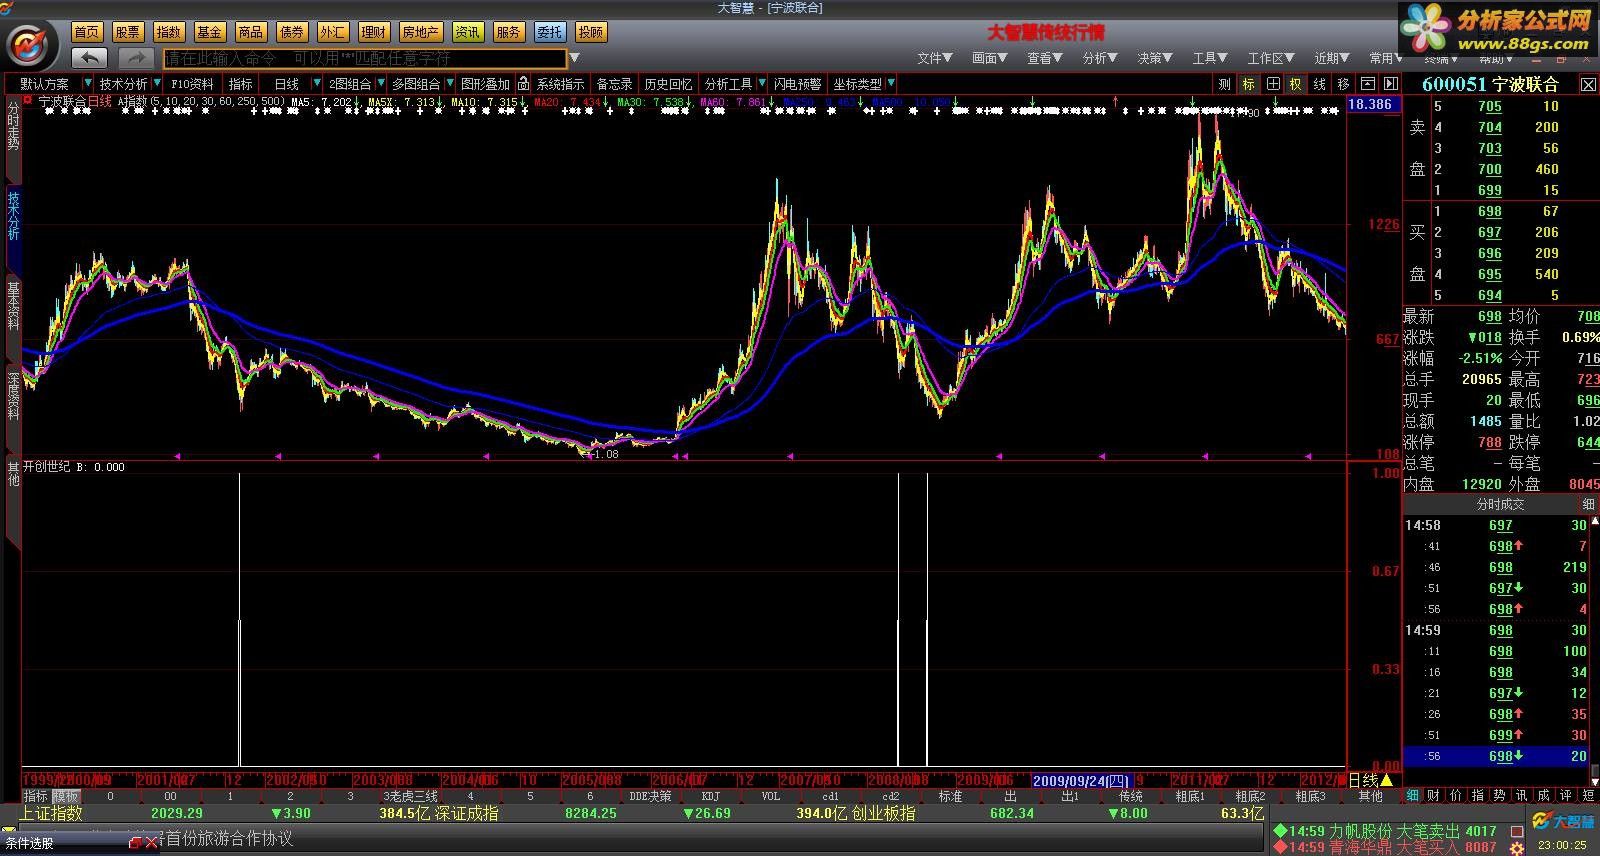This screenshot has height=856, width=1600.
Task: Click the forward arrow navigation button
Action: pyautogui.click(x=136, y=58)
